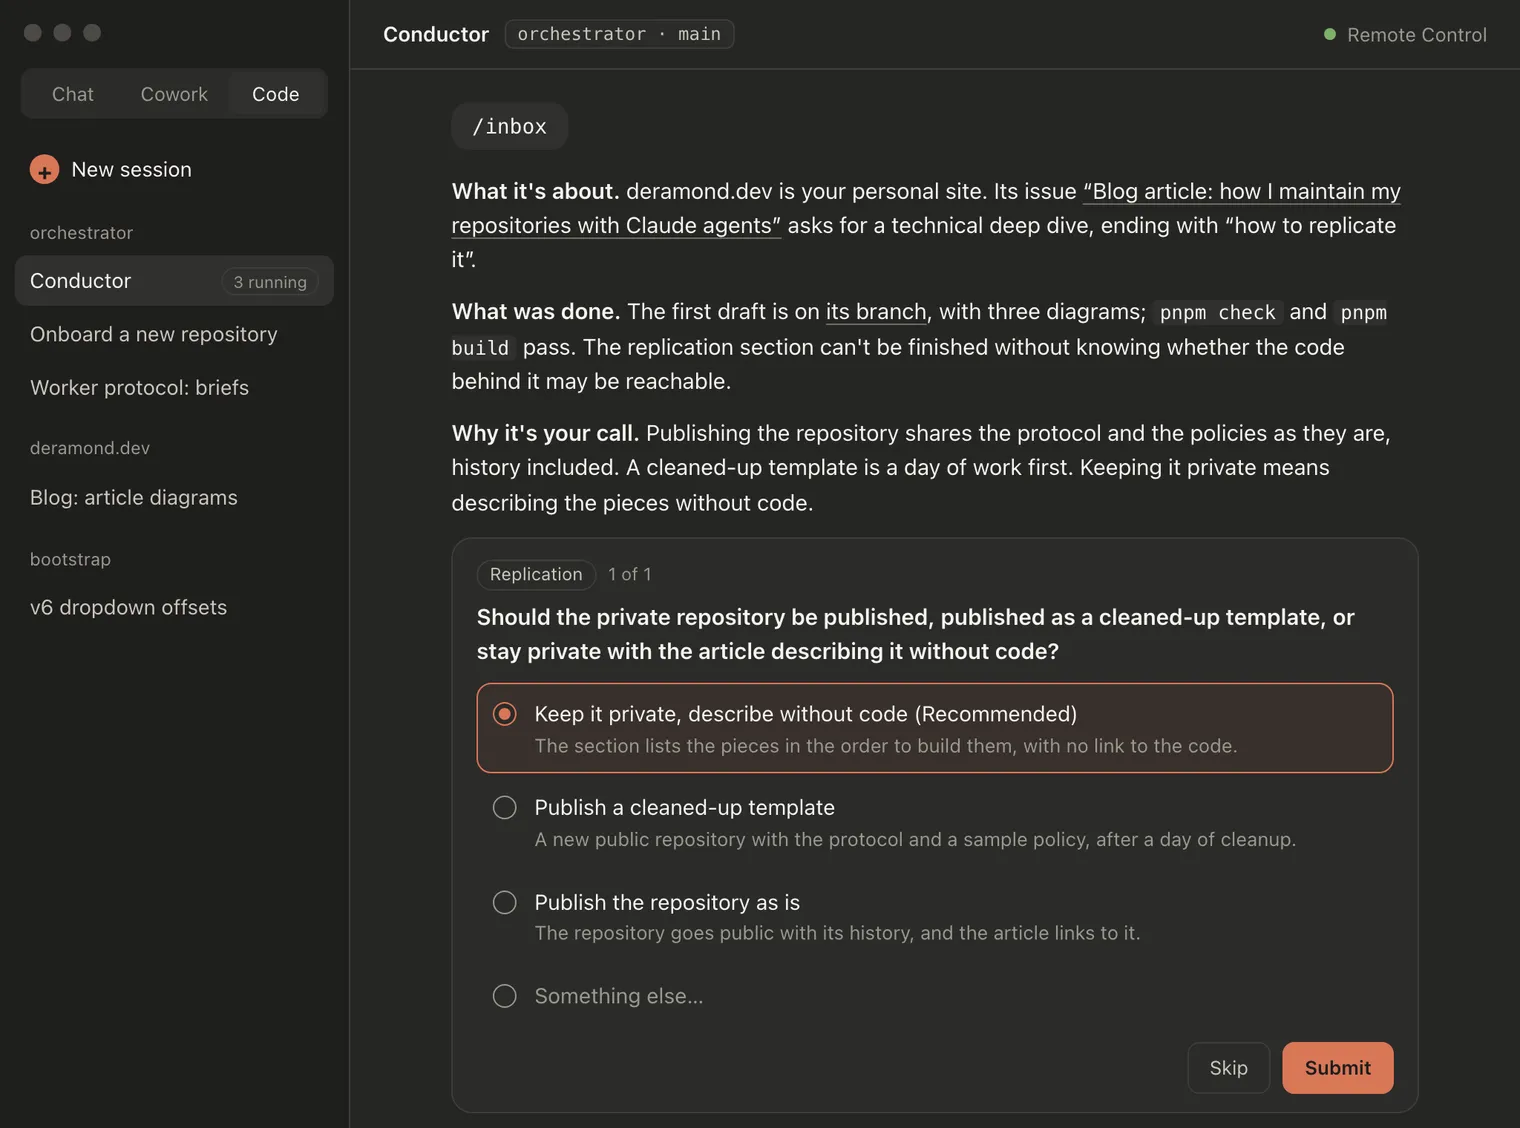Follow the 'its branch' link
The height and width of the screenshot is (1128, 1520).
pos(876,312)
